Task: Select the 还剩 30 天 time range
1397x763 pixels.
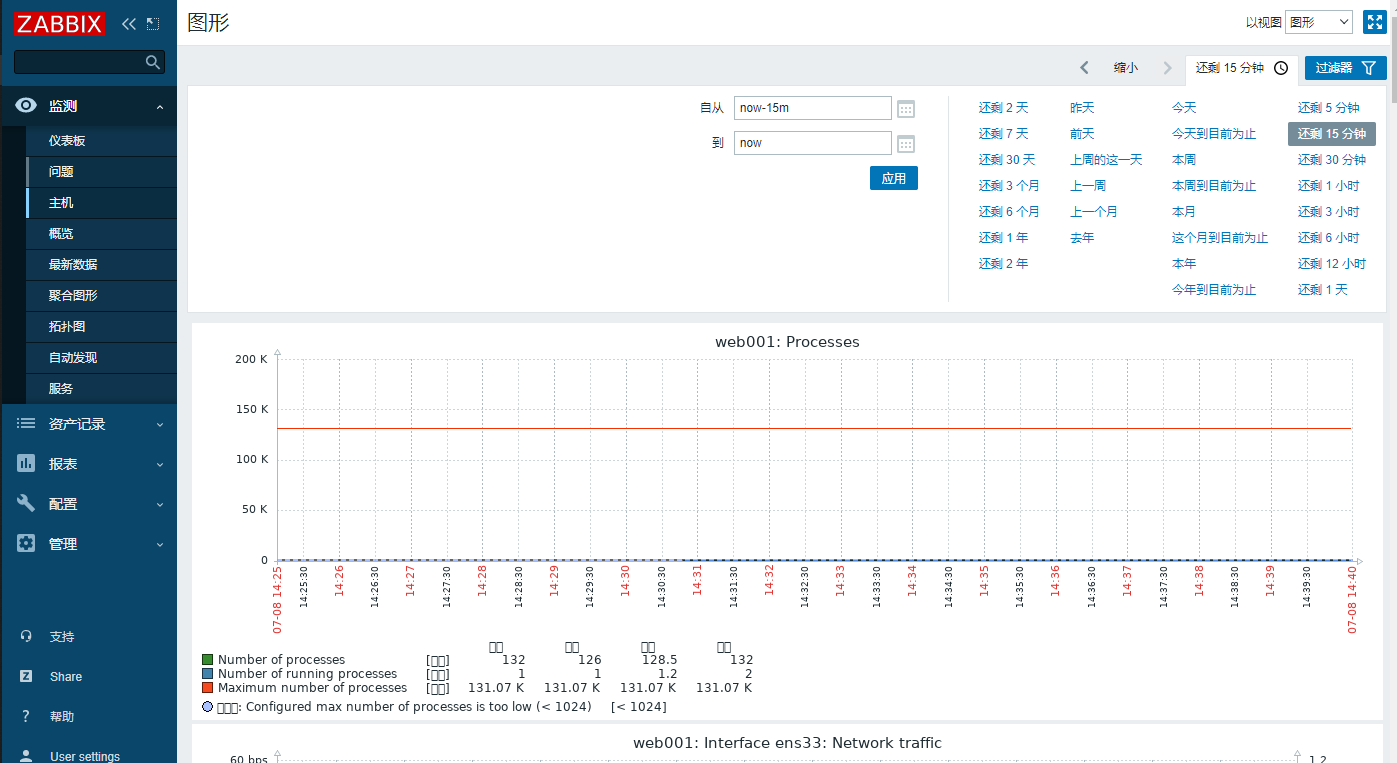Action: [x=1007, y=160]
